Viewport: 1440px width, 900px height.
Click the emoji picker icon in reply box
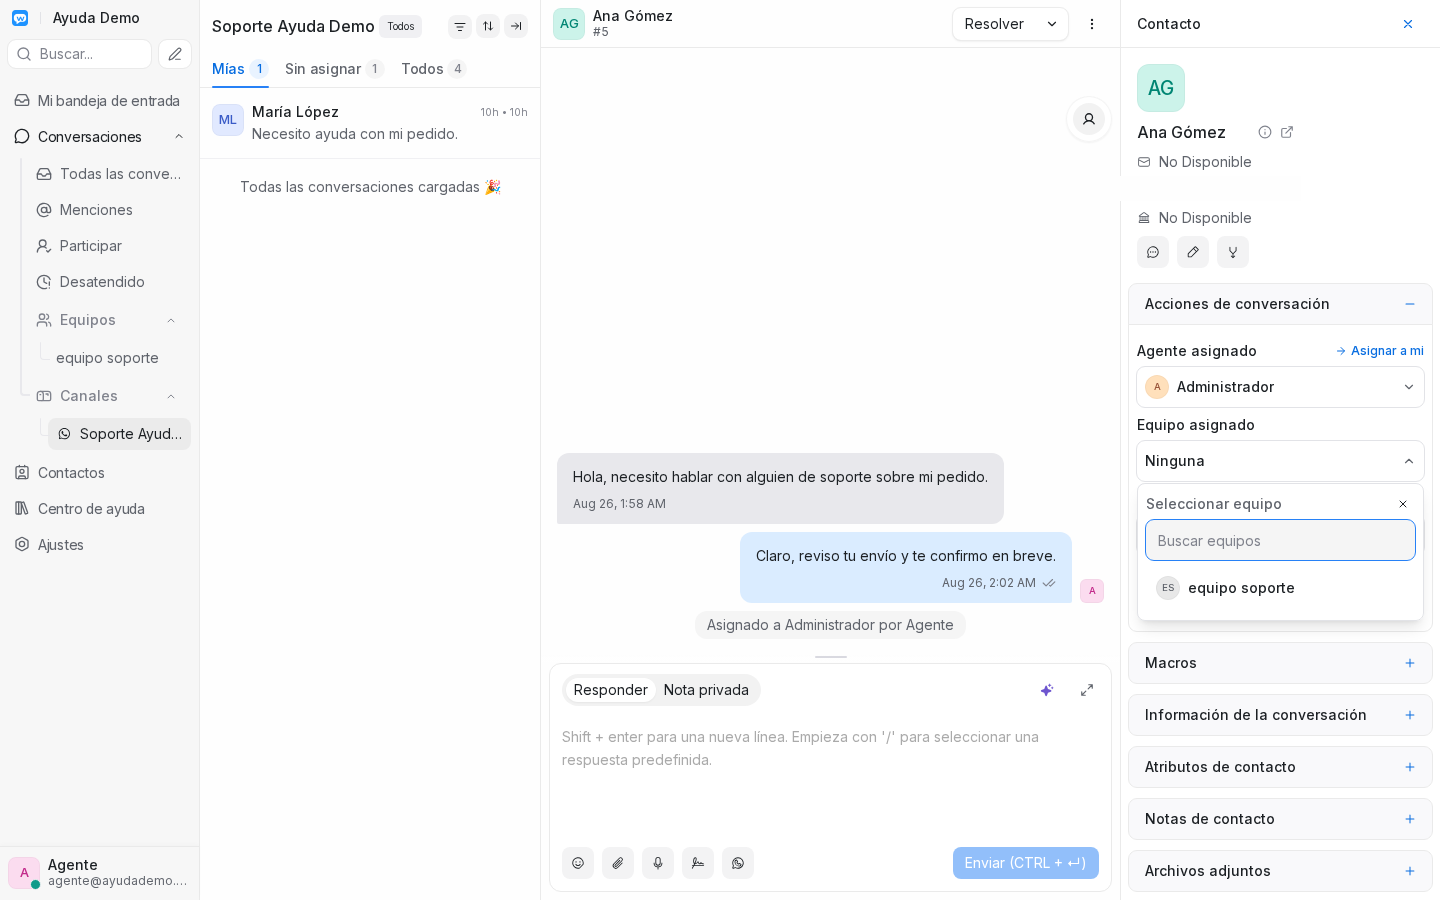[578, 863]
